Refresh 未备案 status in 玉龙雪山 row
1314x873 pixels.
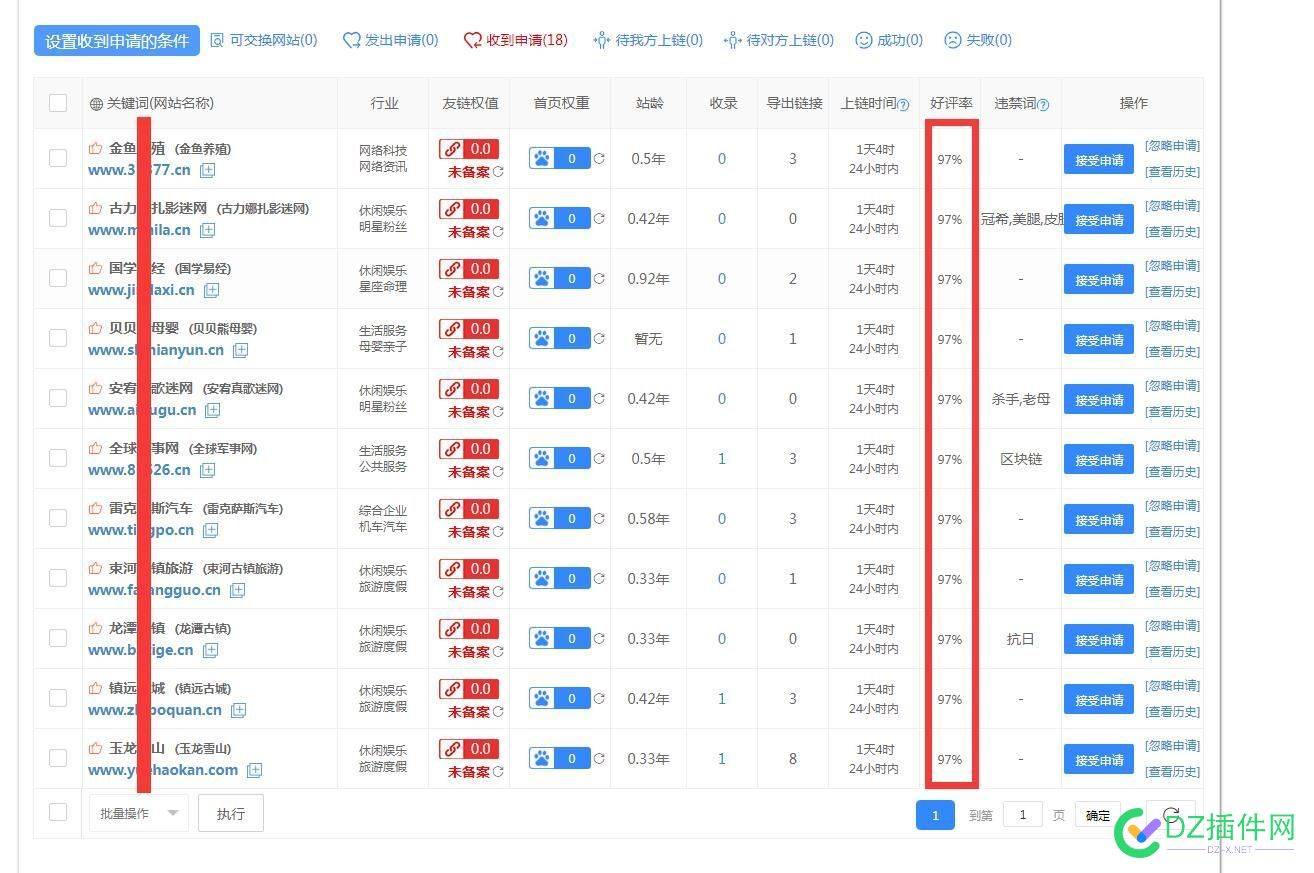point(498,771)
